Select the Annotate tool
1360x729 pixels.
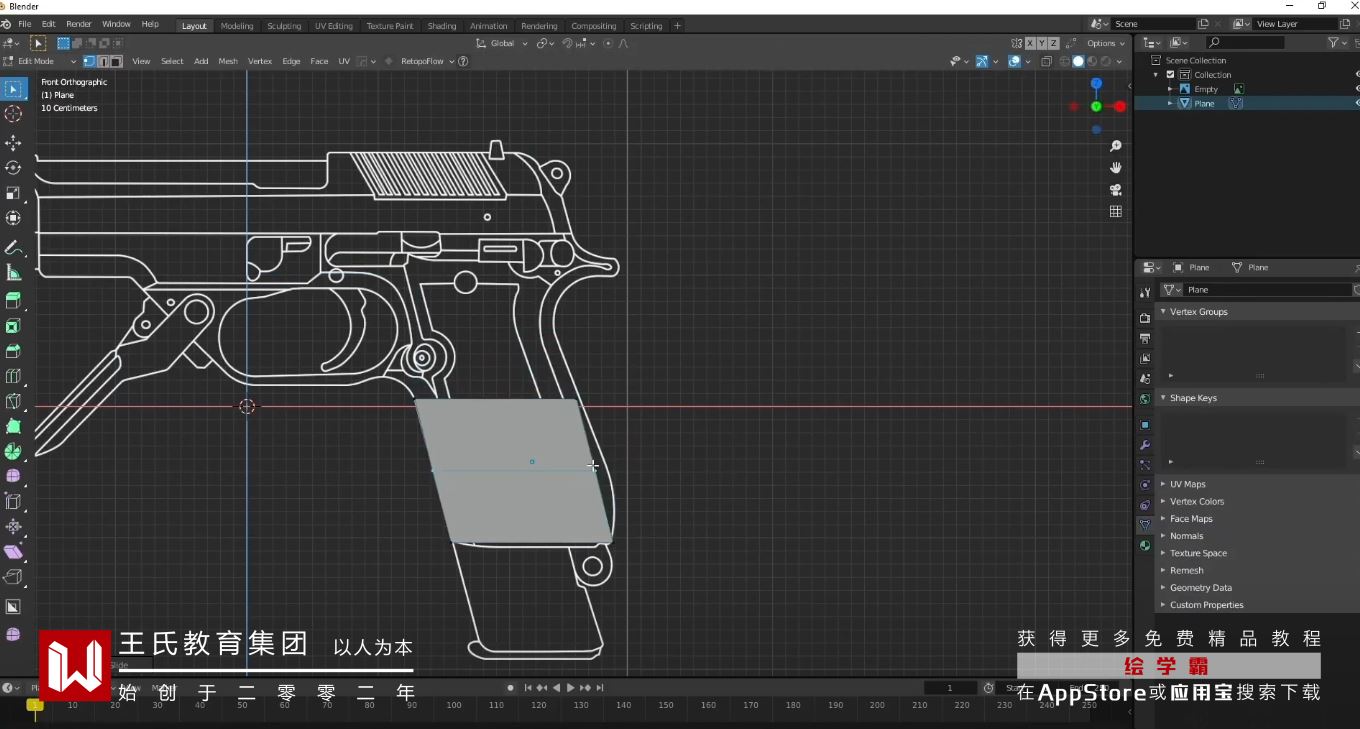13,247
